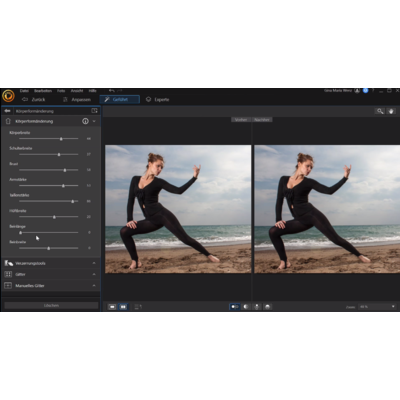Click the Nachher image preview
The width and height of the screenshot is (400, 400).
click(327, 209)
